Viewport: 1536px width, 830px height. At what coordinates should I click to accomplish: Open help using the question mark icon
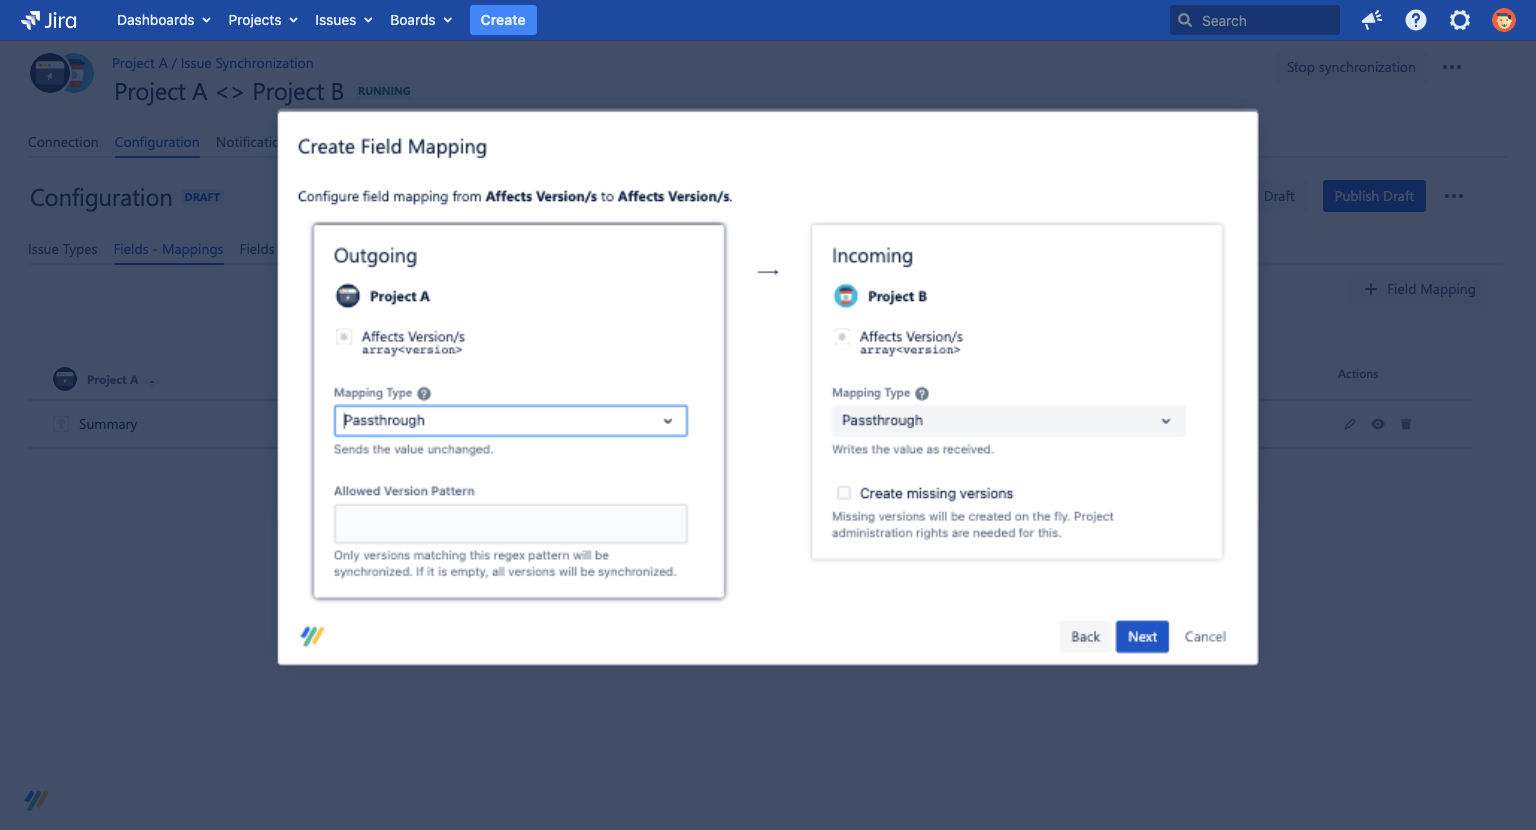click(1415, 20)
